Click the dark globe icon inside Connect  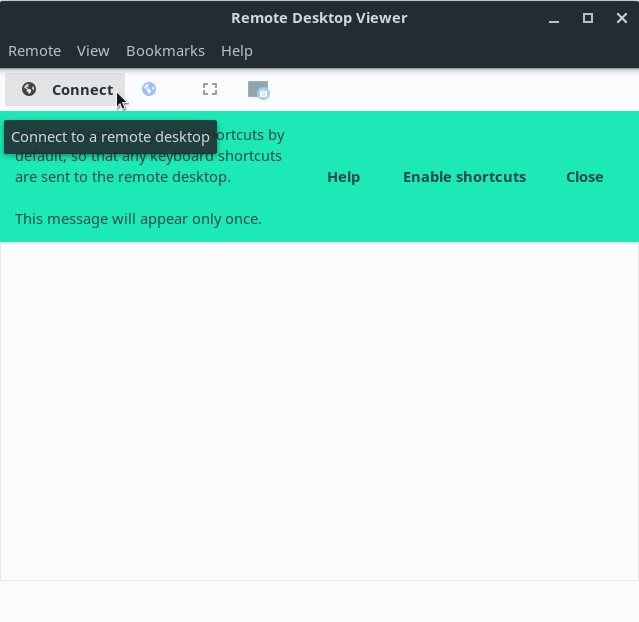tap(29, 90)
